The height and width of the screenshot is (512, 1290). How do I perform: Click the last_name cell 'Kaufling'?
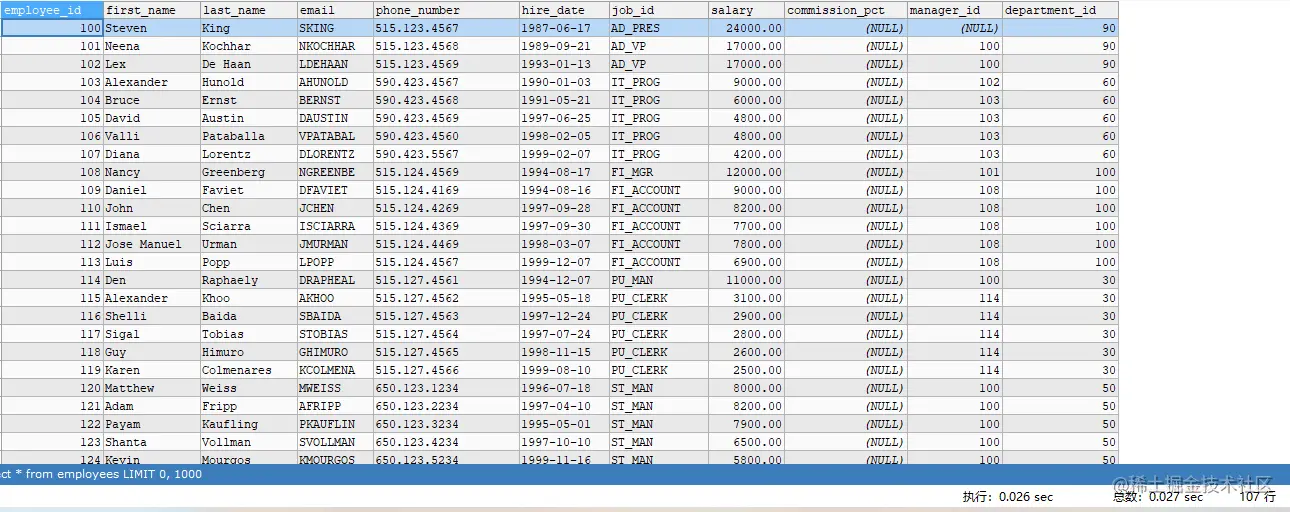[x=248, y=424]
